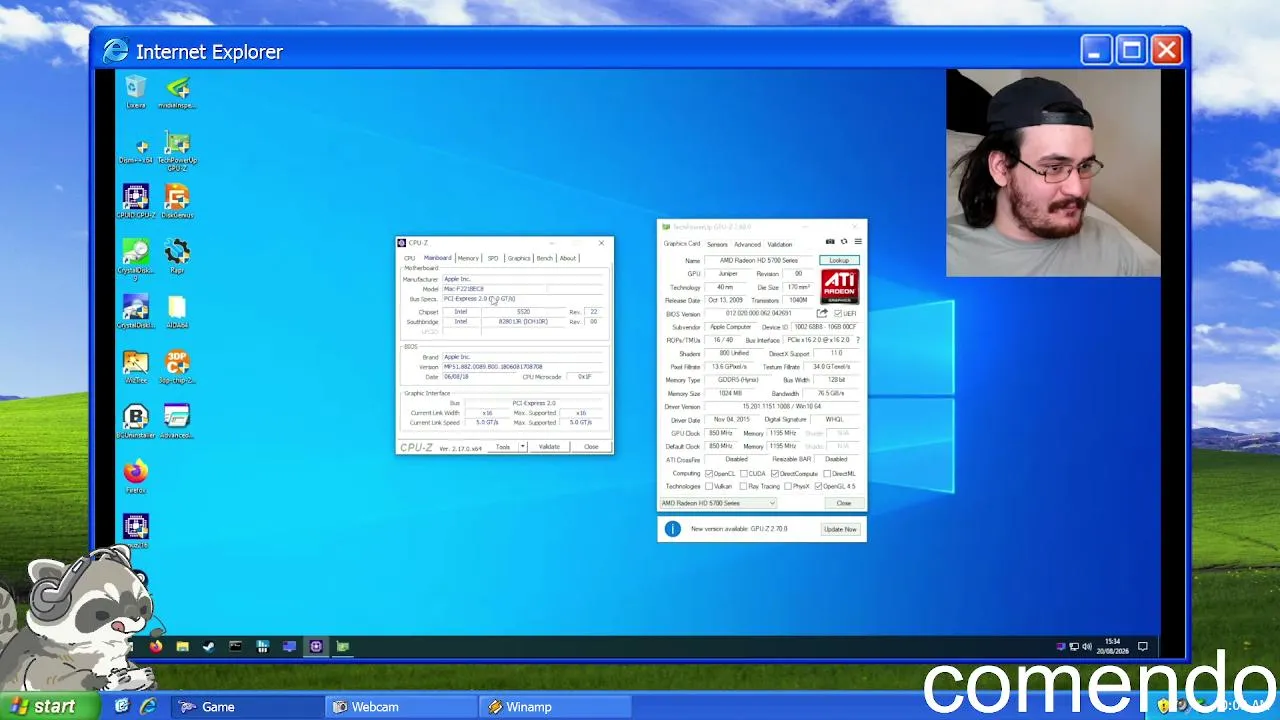
Task: Toggle the OpenCL checkbox
Action: [x=709, y=473]
